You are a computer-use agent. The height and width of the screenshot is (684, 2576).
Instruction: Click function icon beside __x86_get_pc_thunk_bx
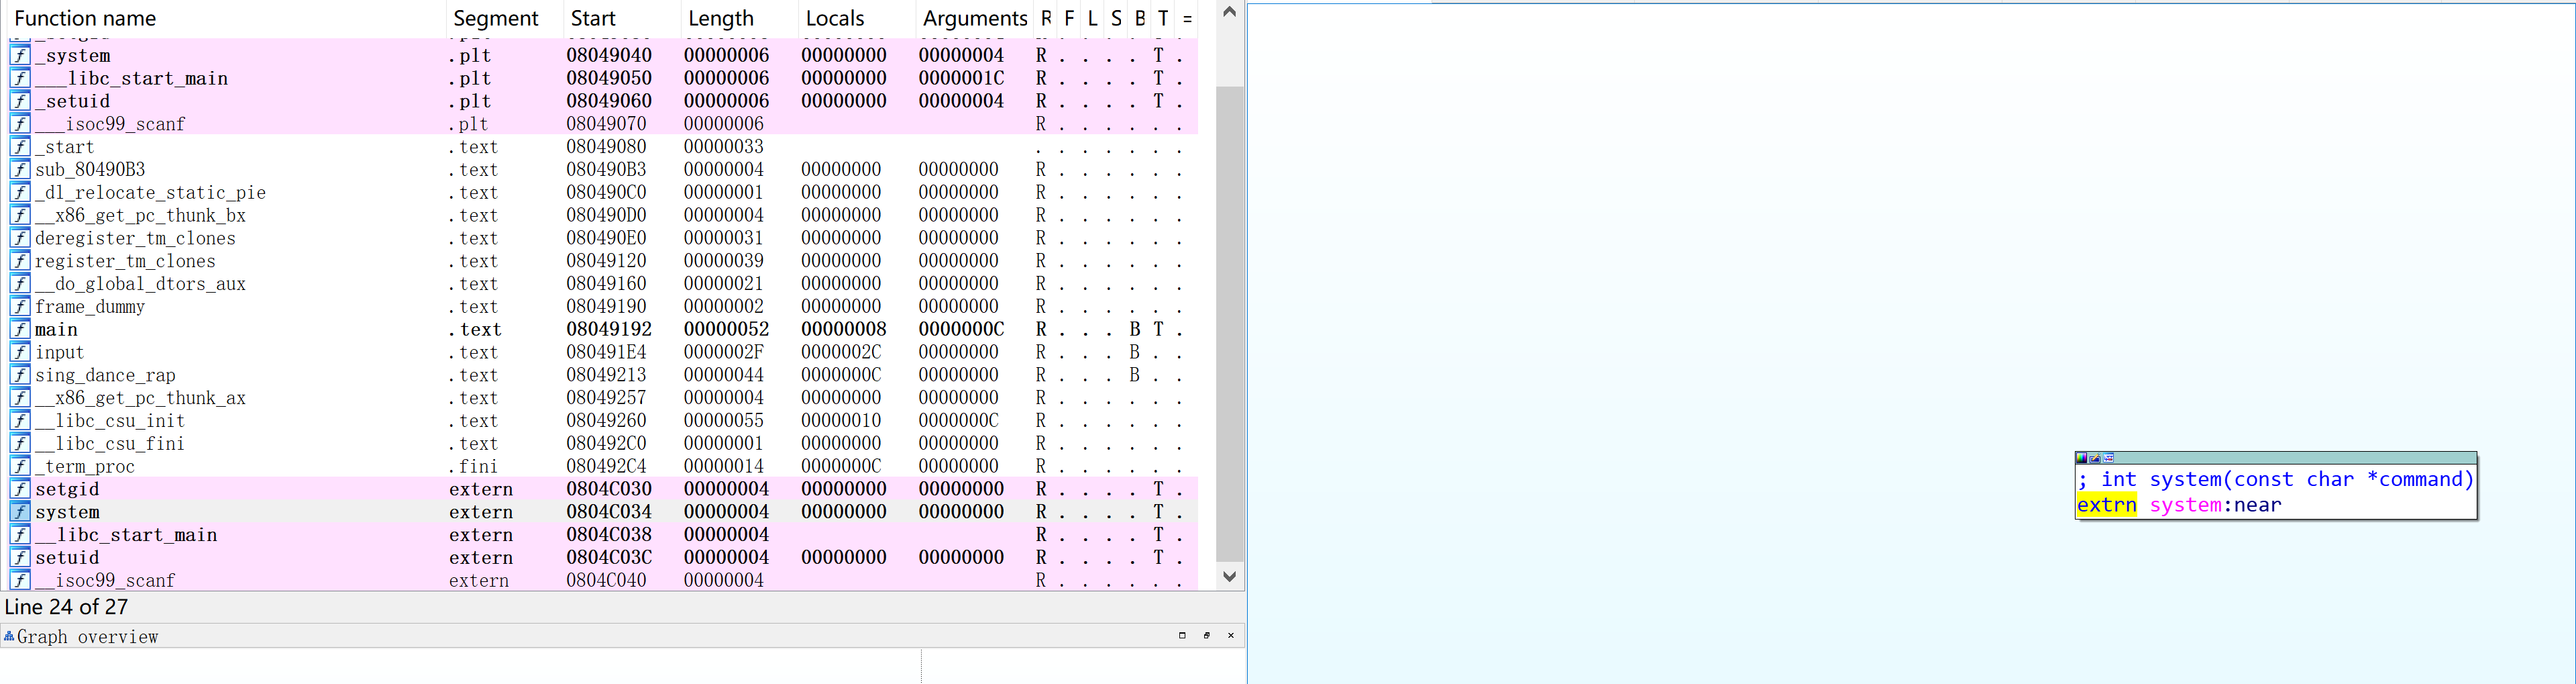click(x=20, y=216)
